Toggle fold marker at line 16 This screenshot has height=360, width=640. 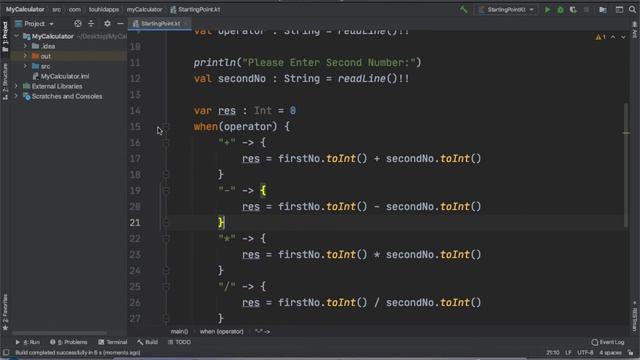pyautogui.click(x=166, y=143)
